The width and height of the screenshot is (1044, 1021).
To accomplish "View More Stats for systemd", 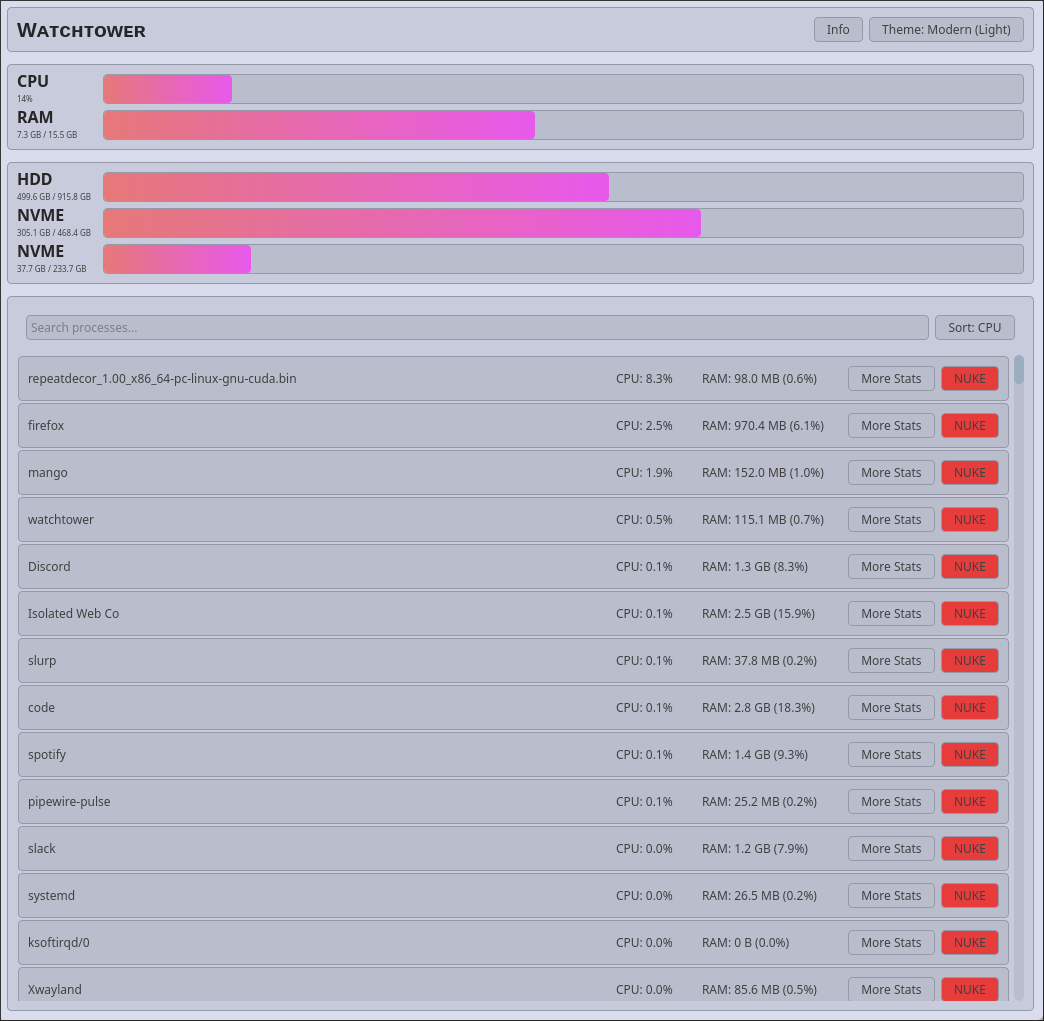I will 891,896.
